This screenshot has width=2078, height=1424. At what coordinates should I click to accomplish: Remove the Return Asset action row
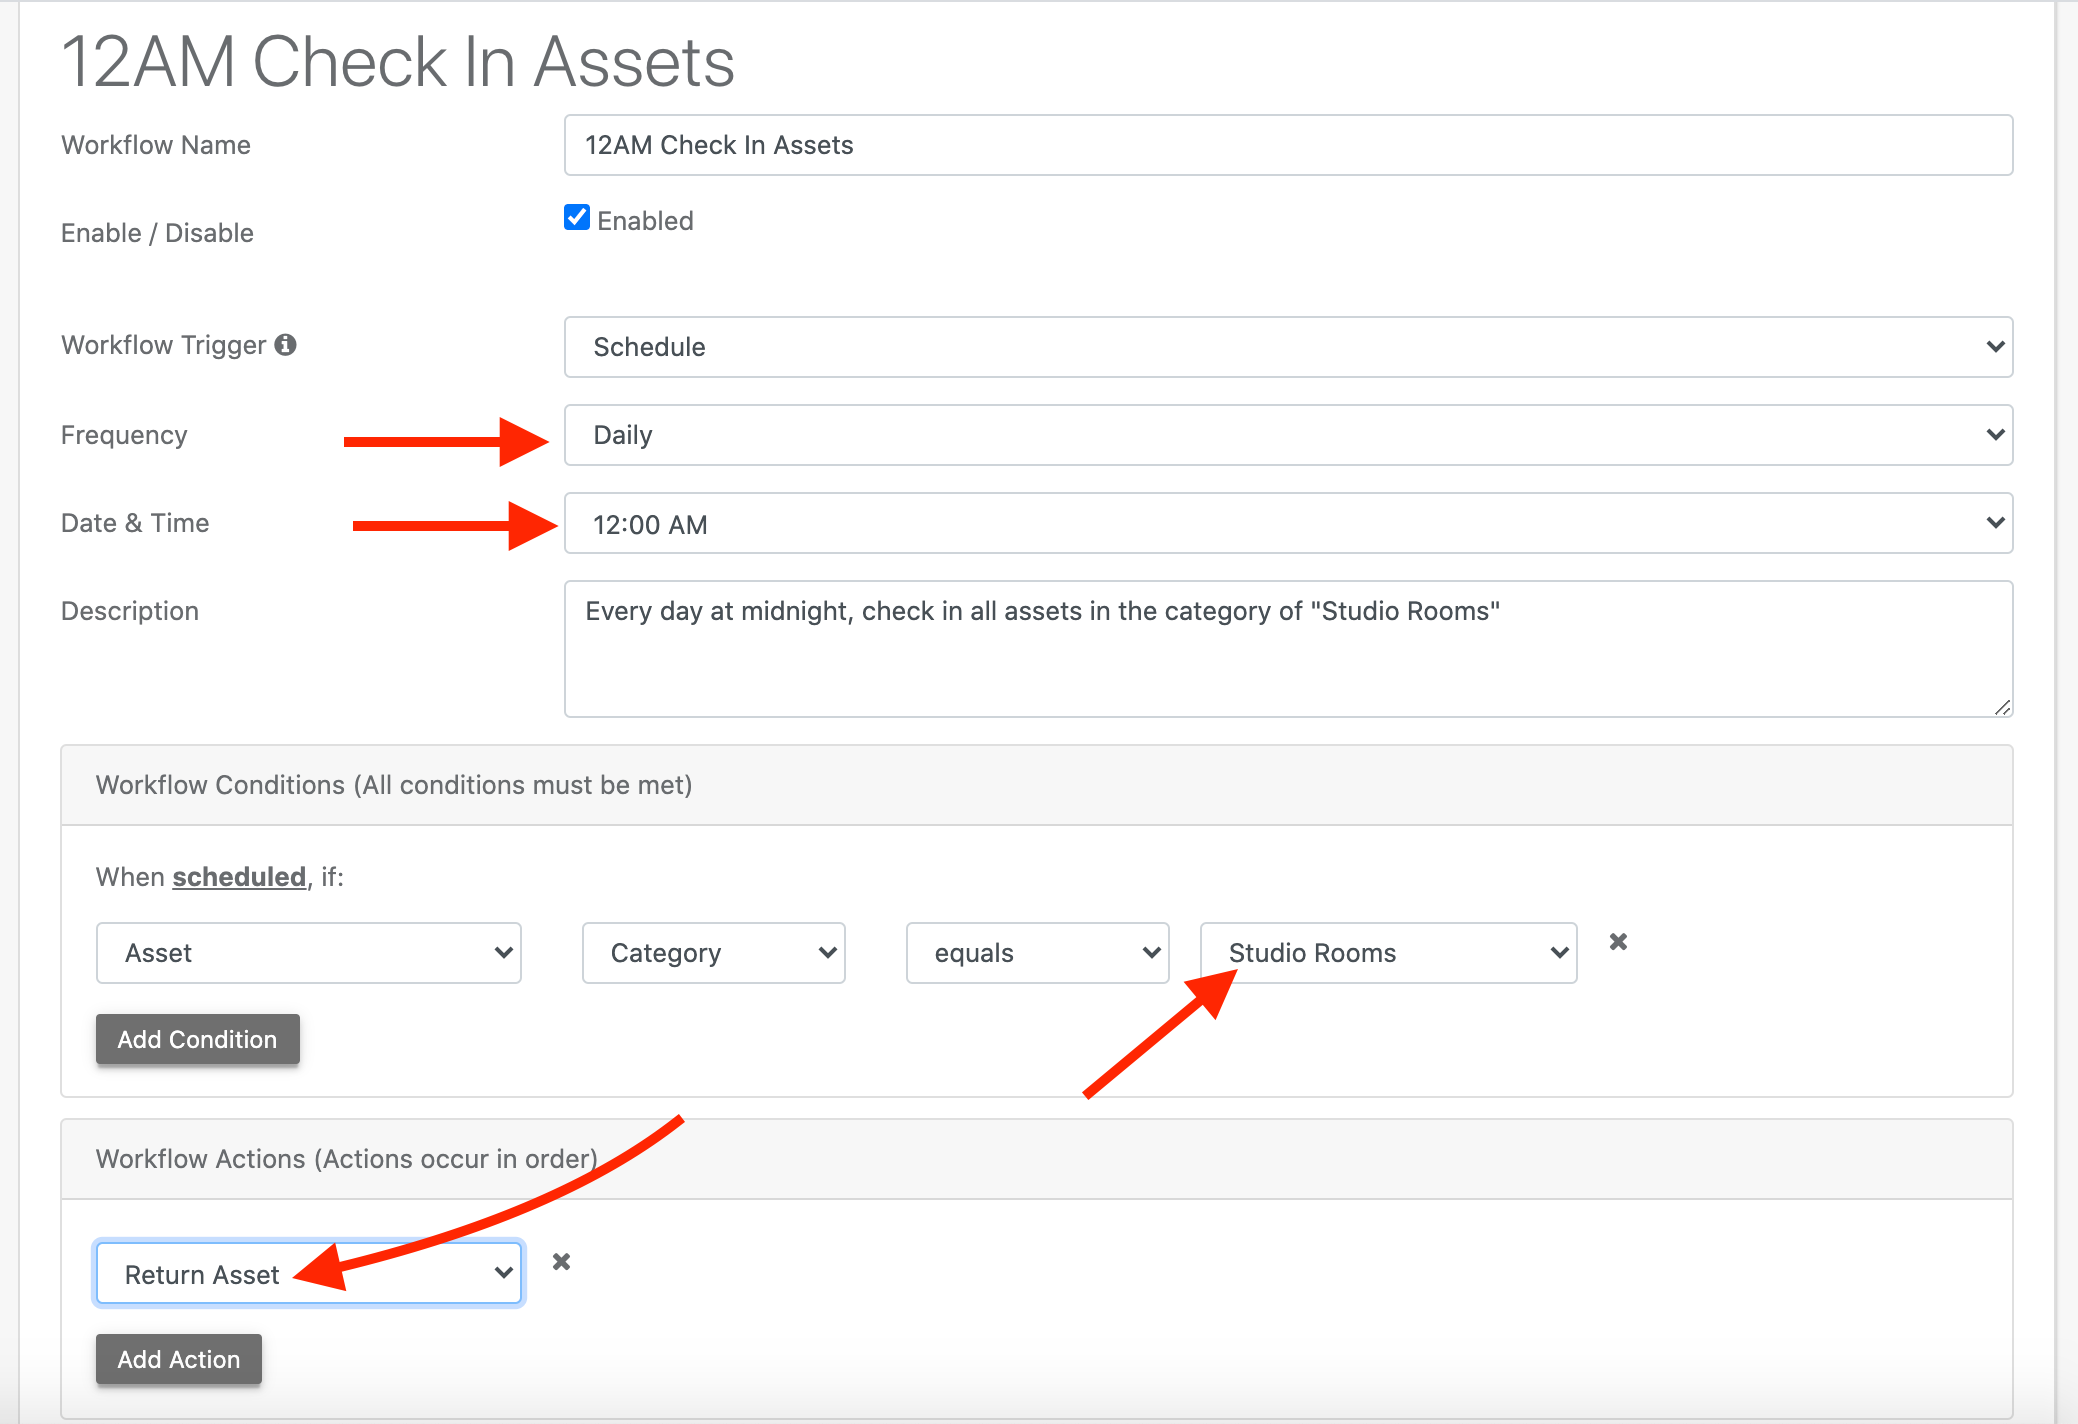(x=562, y=1262)
